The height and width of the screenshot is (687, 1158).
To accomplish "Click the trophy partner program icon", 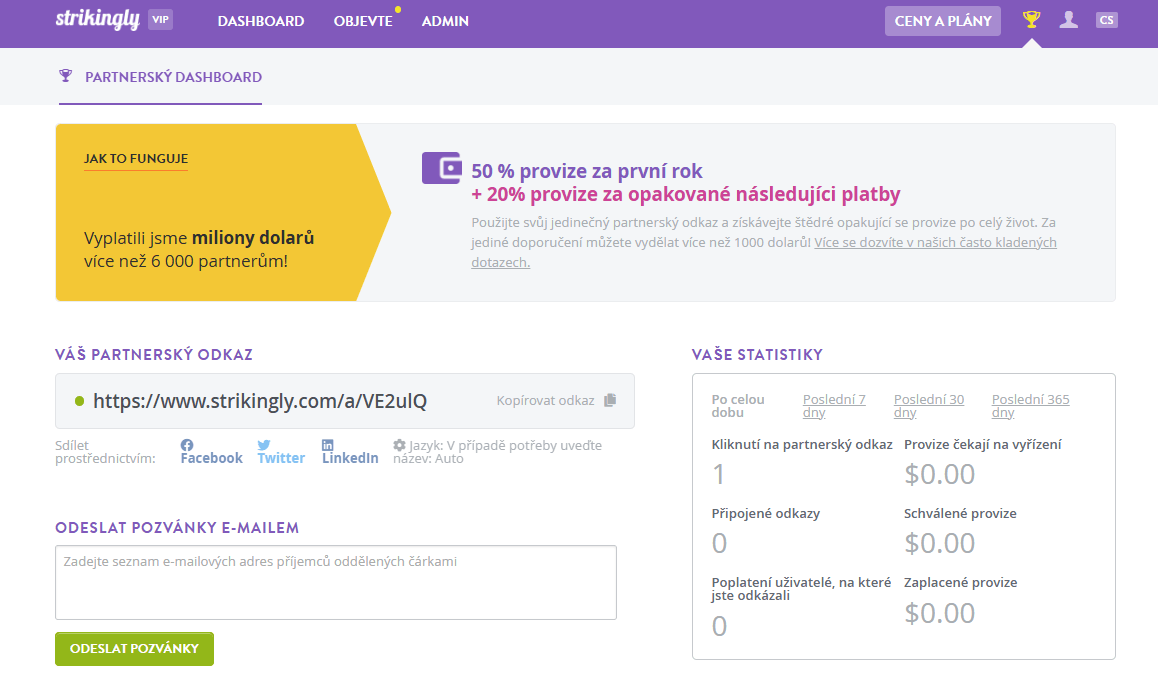I will pos(1032,20).
